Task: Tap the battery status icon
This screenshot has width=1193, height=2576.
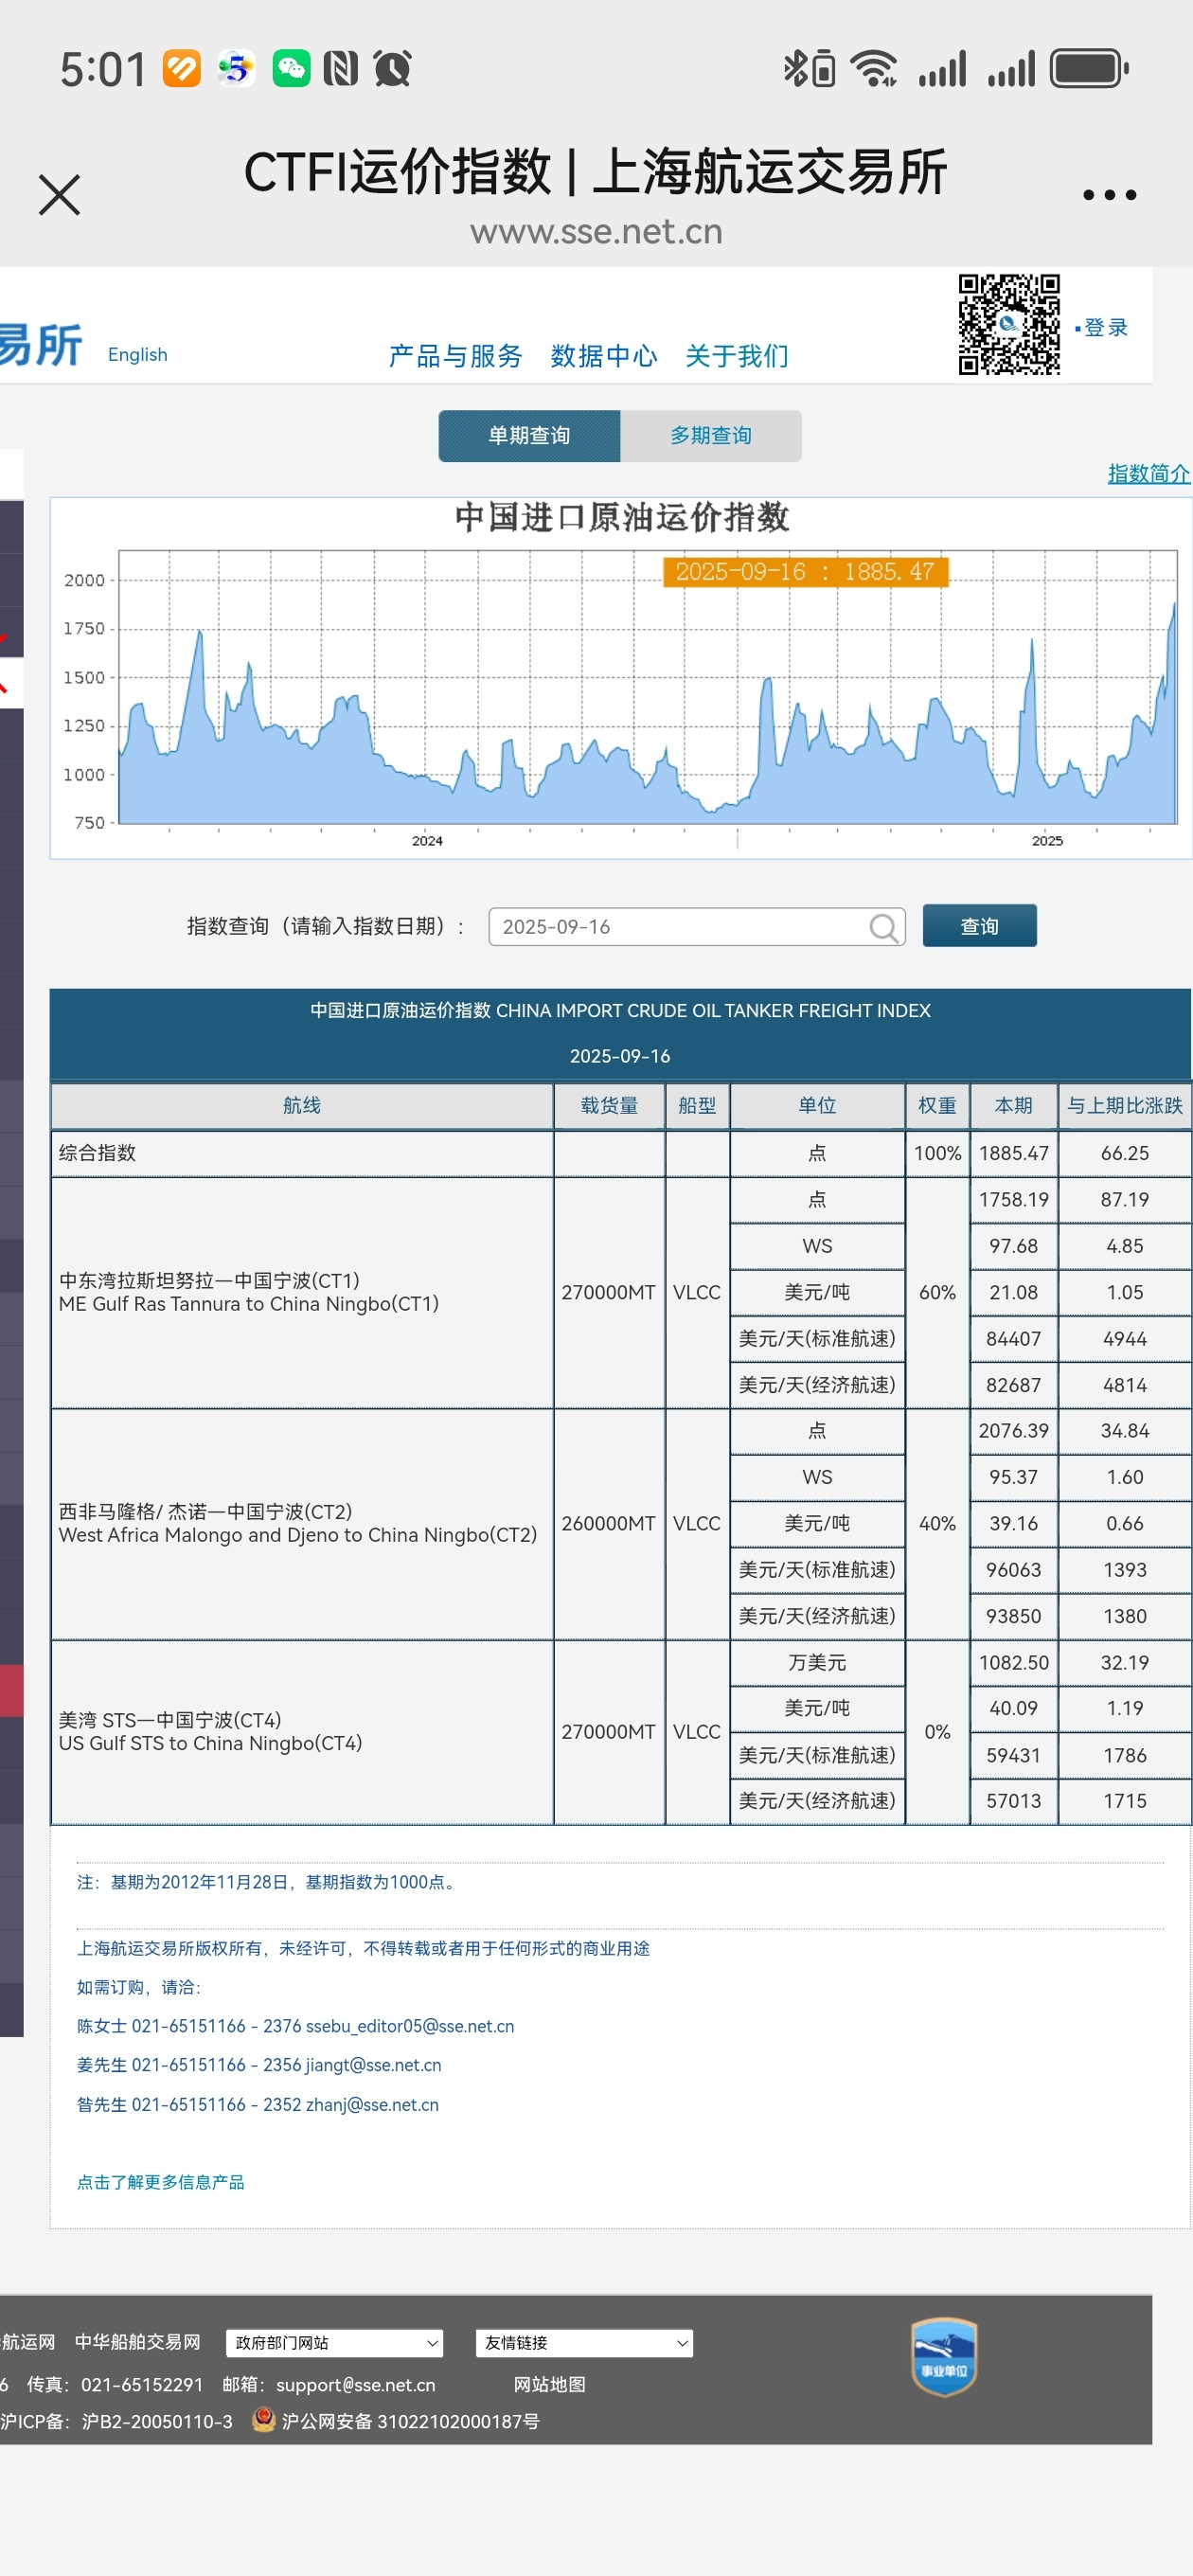Action: 1089,69
